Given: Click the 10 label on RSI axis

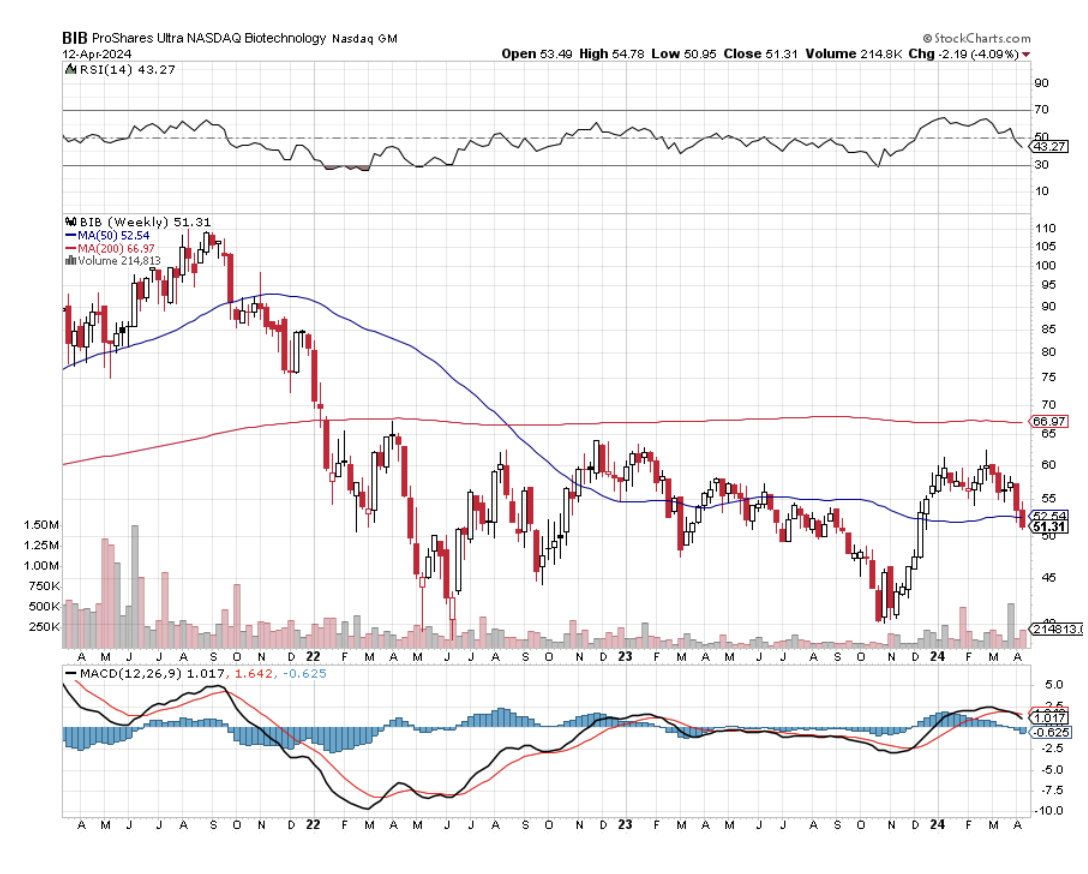Looking at the screenshot, I should click(x=1042, y=191).
